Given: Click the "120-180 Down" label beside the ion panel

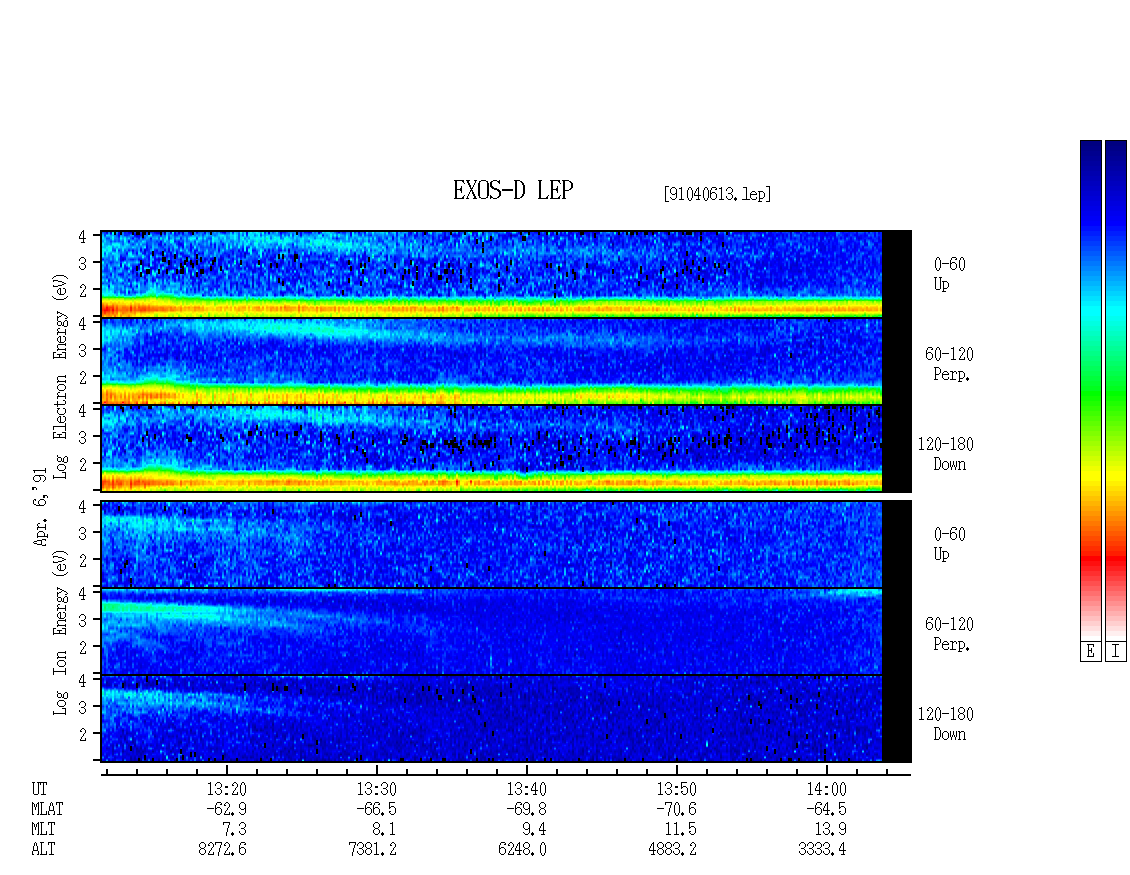Looking at the screenshot, I should 946,724.
